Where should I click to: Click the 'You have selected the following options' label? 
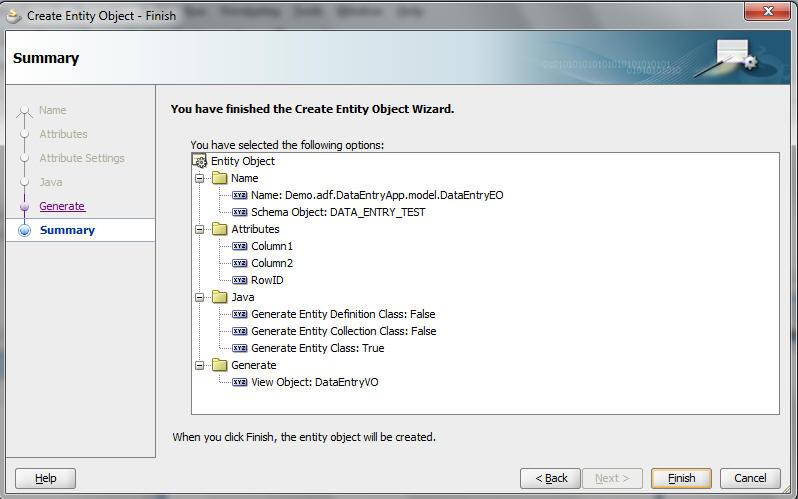click(x=287, y=145)
